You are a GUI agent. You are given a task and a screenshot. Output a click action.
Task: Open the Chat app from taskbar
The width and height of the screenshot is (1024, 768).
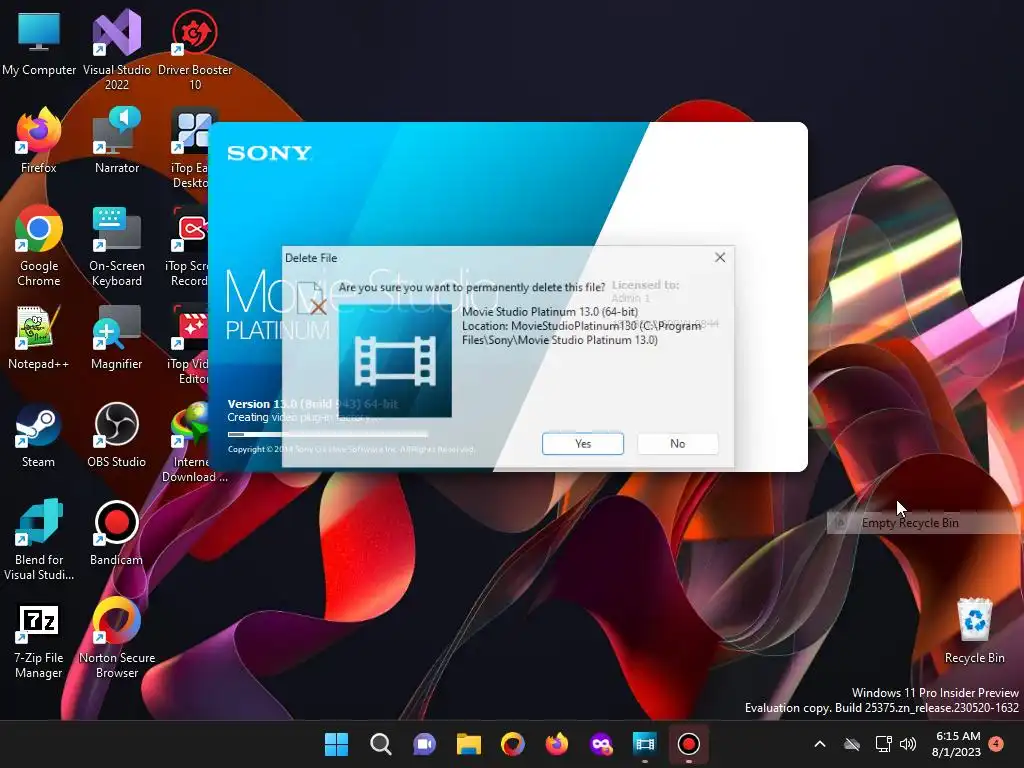(x=424, y=744)
